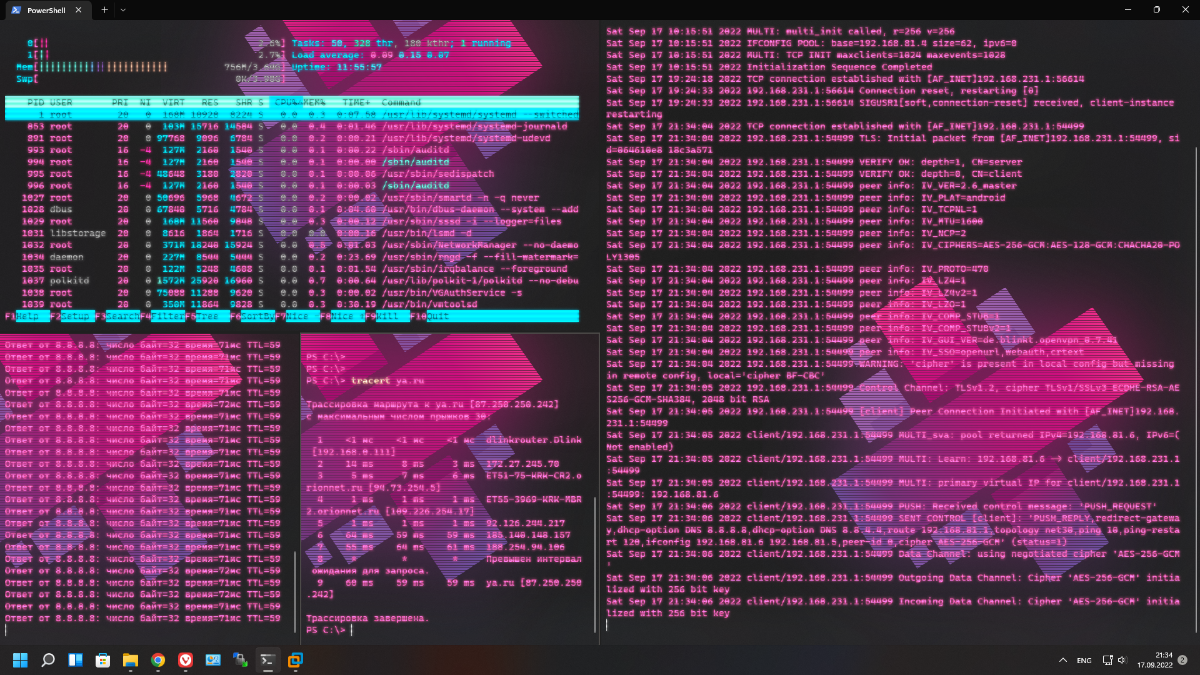Open taskbar Search
The height and width of the screenshot is (675, 1200).
[47, 660]
